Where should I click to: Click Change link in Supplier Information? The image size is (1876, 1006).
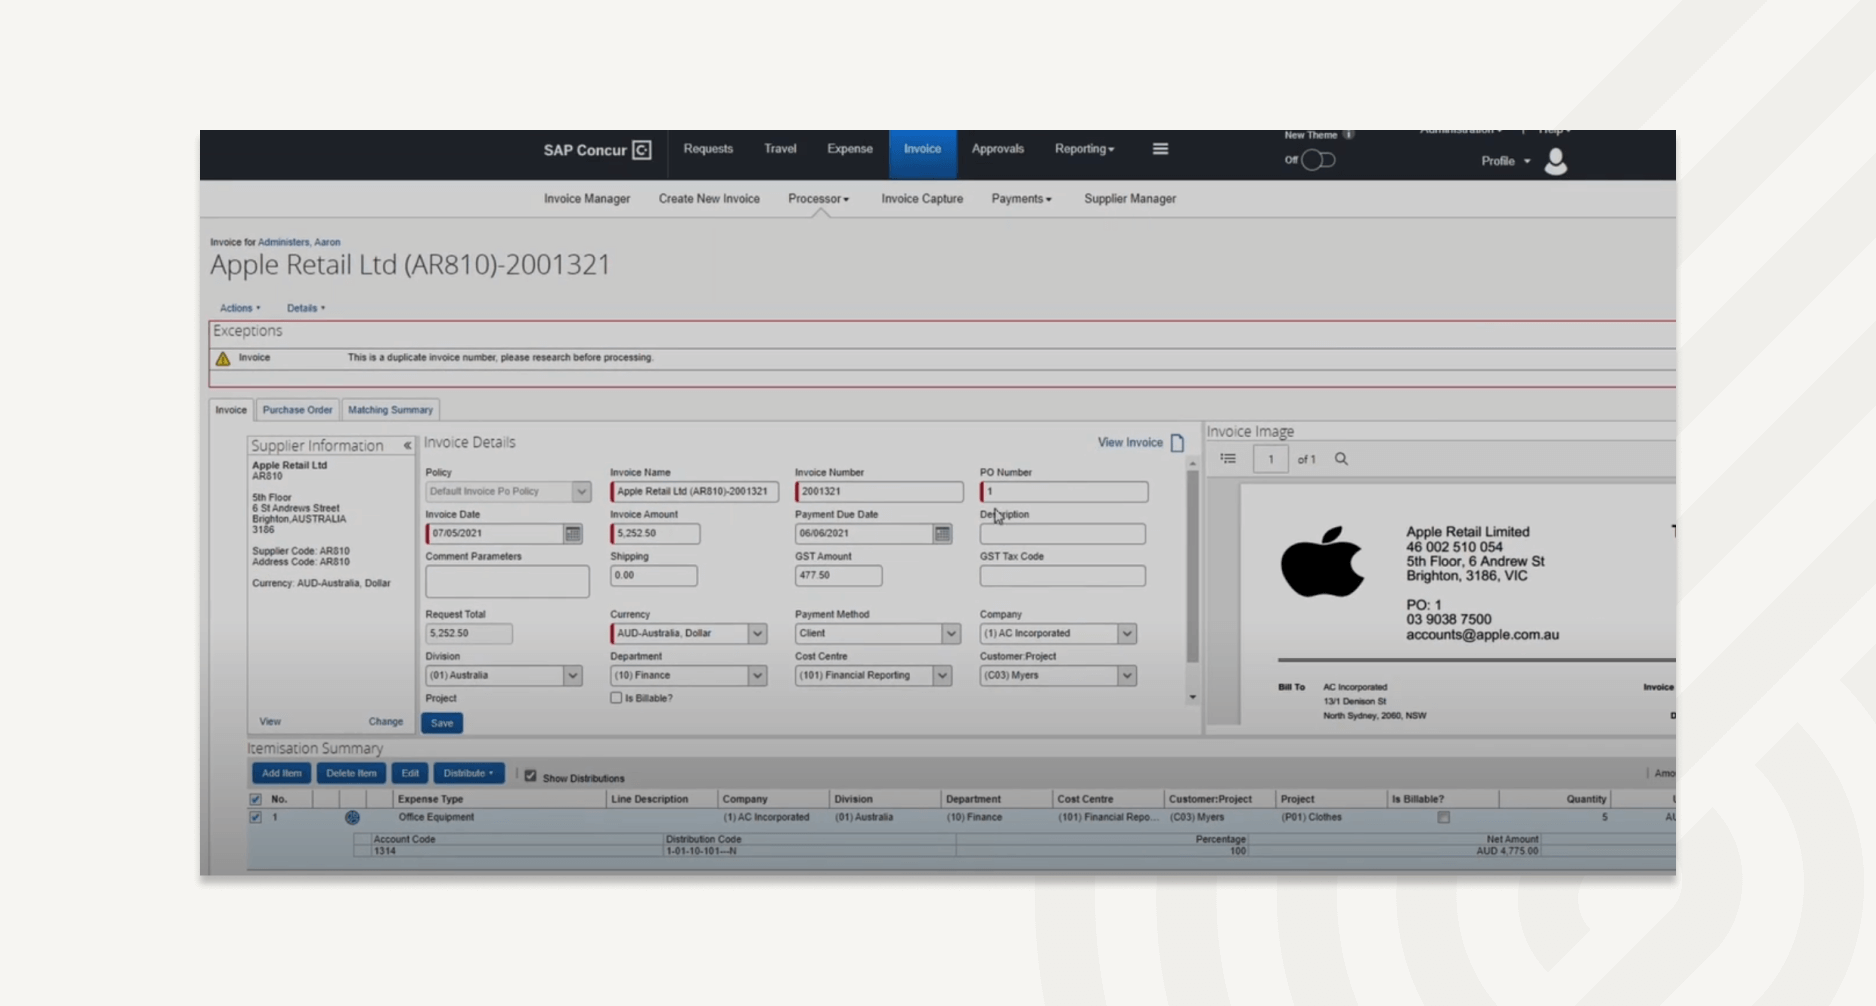[x=385, y=721]
